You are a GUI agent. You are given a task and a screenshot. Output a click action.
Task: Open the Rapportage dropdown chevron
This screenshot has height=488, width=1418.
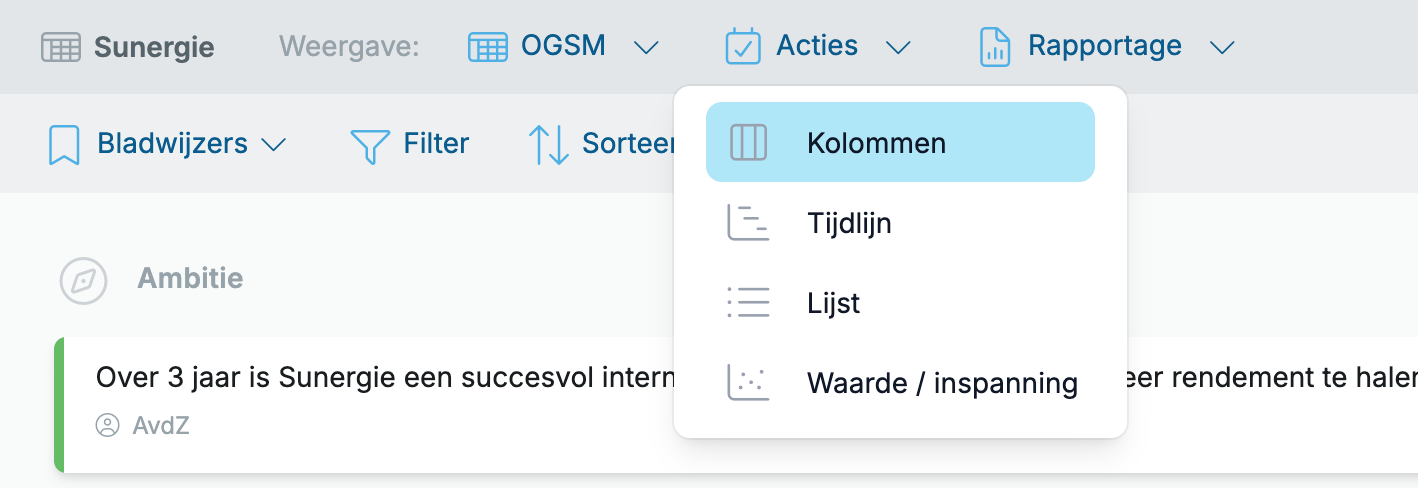[x=1222, y=47]
